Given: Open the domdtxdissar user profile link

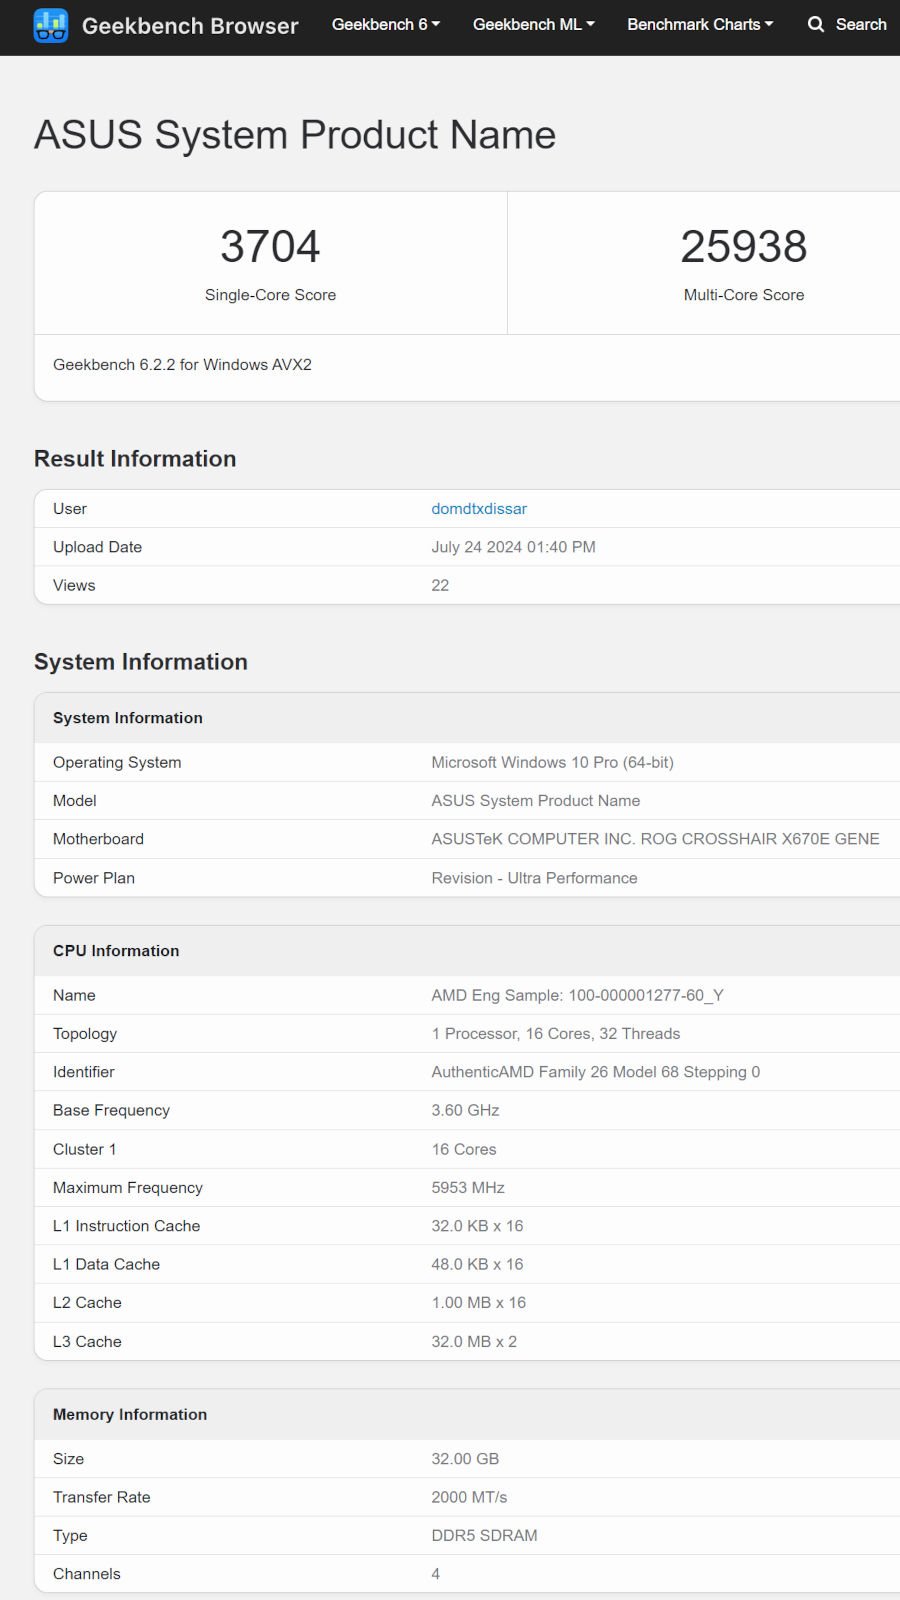Looking at the screenshot, I should [478, 508].
